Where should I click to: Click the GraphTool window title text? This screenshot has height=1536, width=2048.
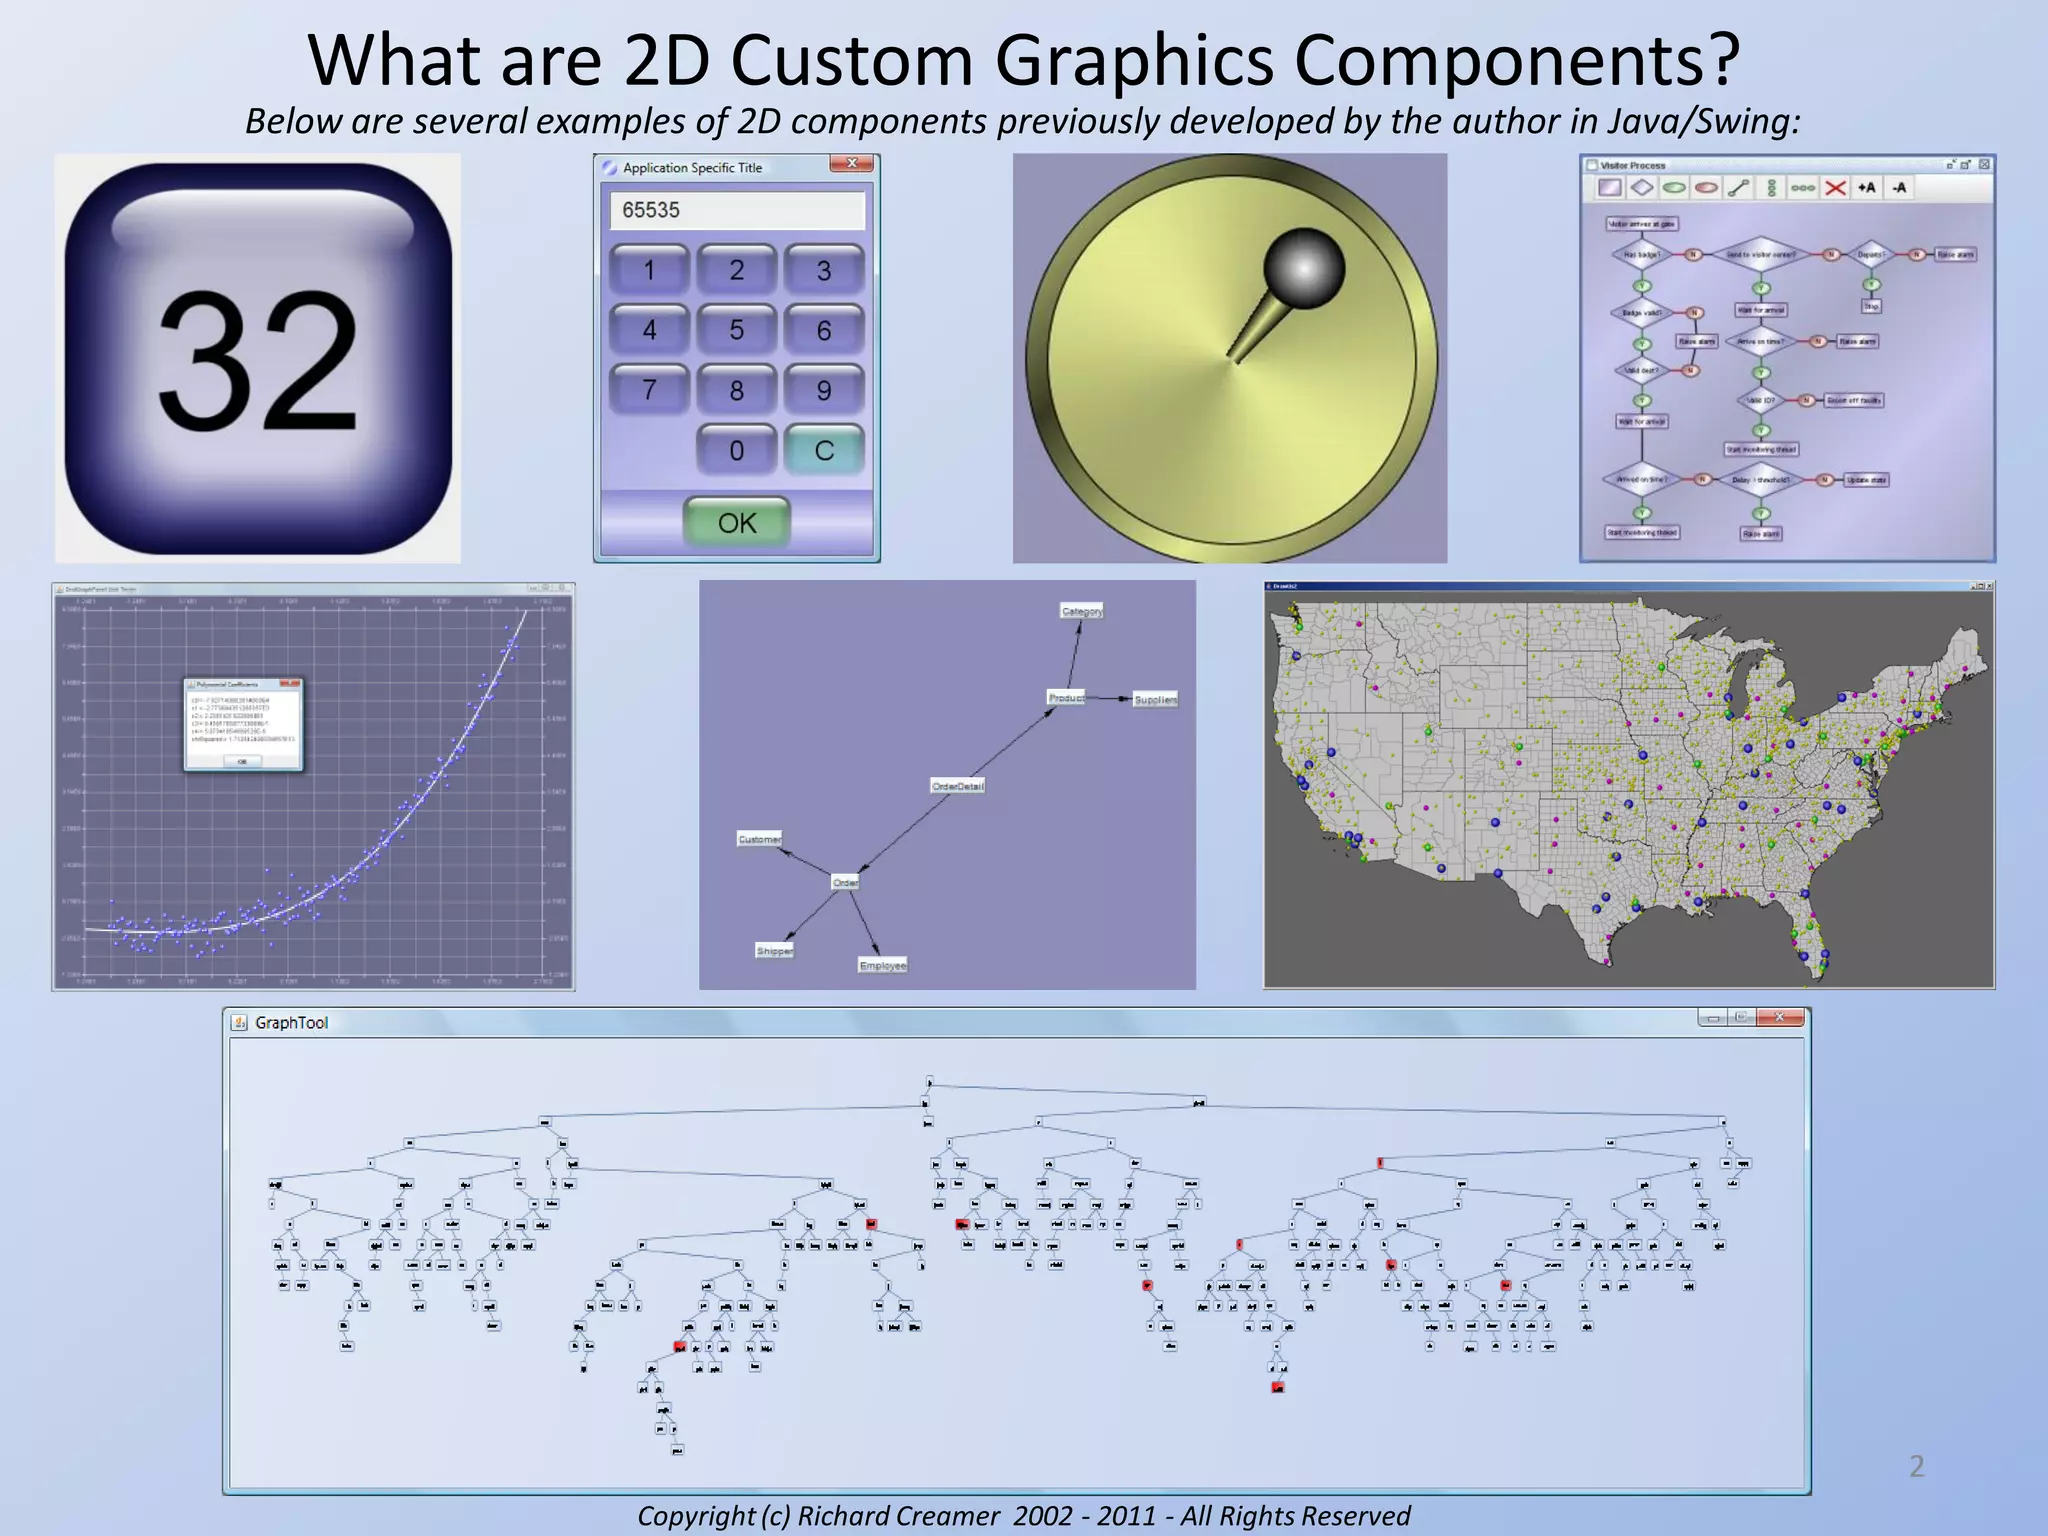click(291, 1022)
